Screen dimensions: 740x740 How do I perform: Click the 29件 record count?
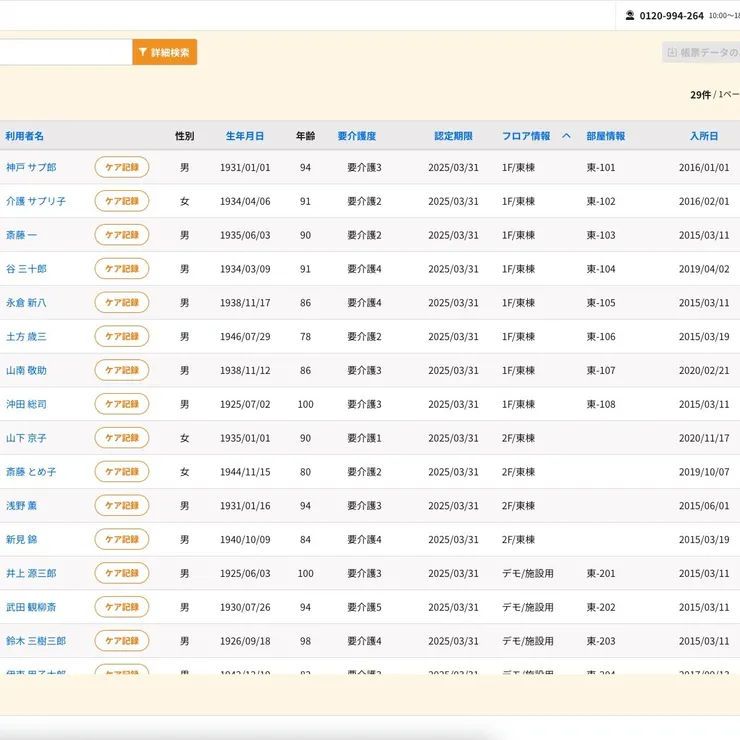pyautogui.click(x=700, y=94)
